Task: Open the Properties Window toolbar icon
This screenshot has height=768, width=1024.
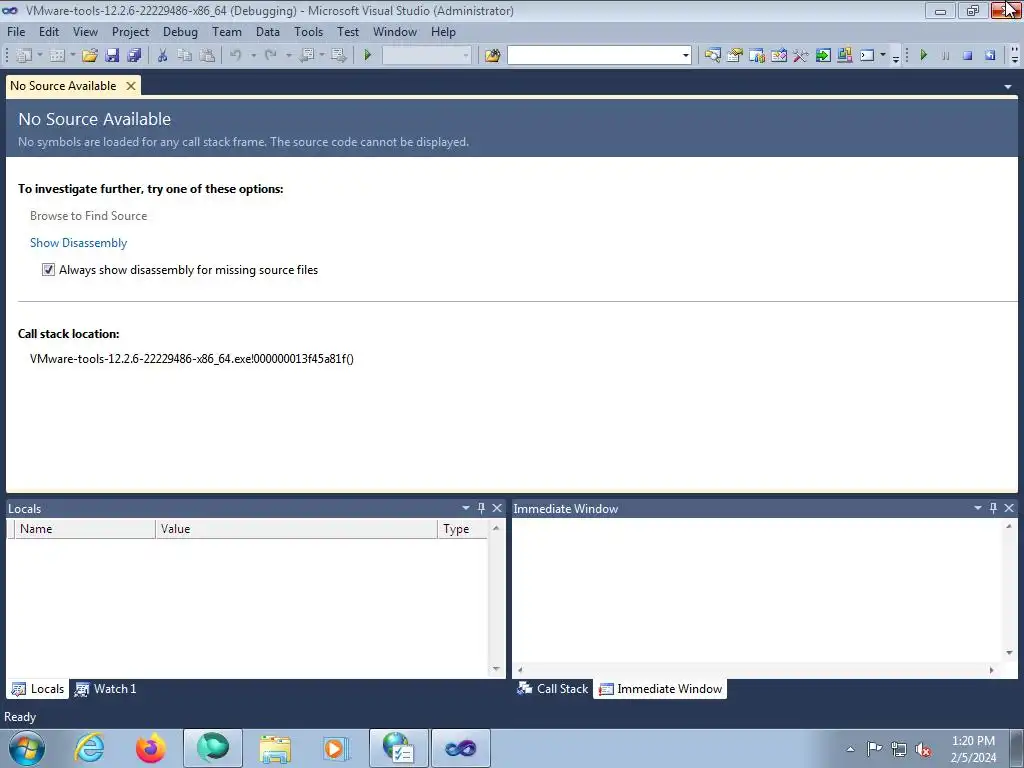Action: [x=735, y=56]
